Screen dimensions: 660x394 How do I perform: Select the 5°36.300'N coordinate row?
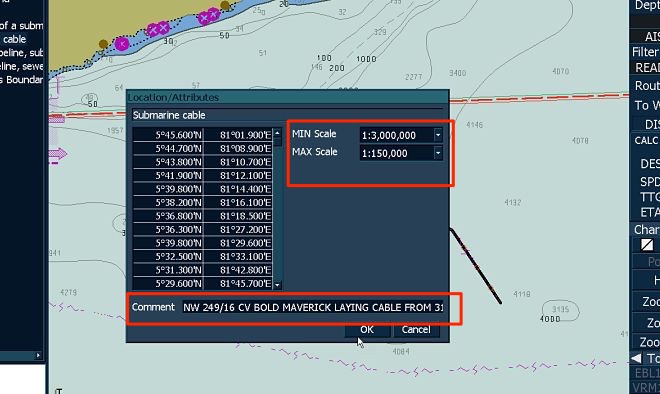pos(203,229)
